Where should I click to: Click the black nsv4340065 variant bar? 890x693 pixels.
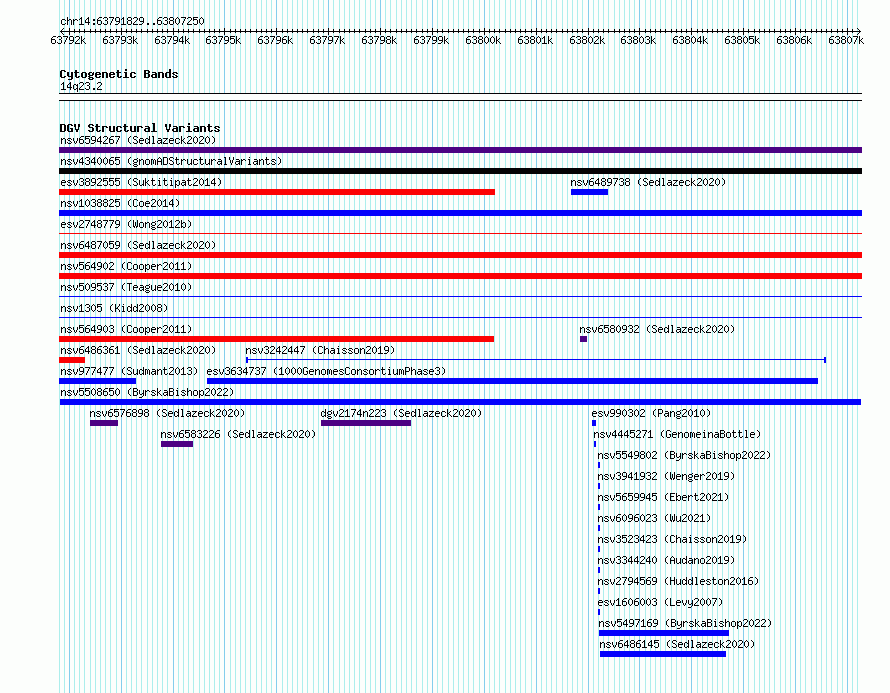(460, 171)
